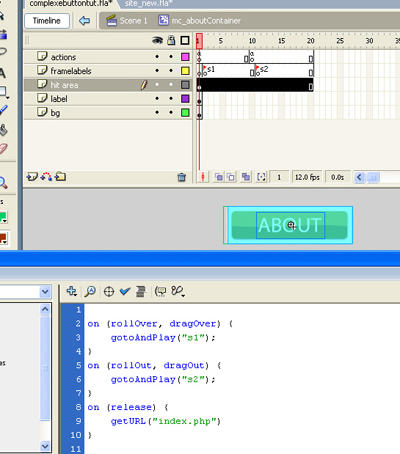Select the Lasso tool
This screenshot has width=400, height=454.
(x=3, y=52)
